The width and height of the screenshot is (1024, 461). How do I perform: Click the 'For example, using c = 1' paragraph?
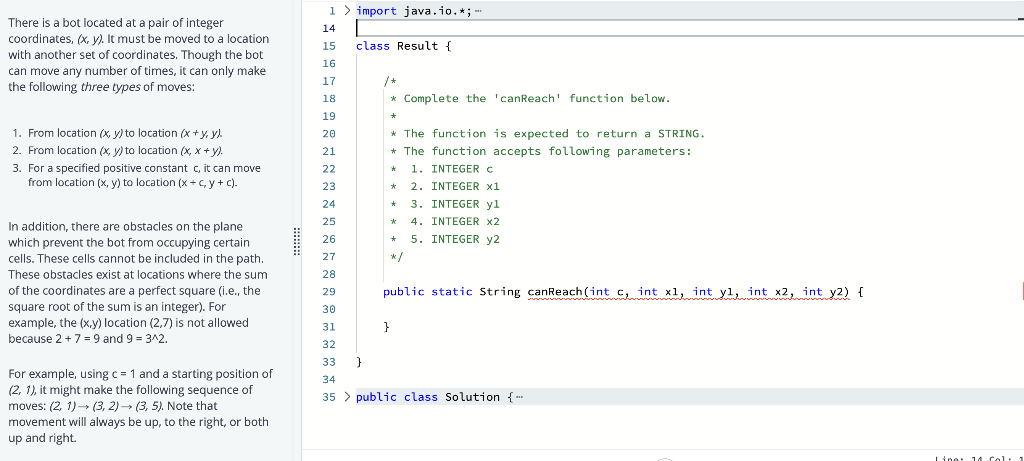(x=140, y=405)
